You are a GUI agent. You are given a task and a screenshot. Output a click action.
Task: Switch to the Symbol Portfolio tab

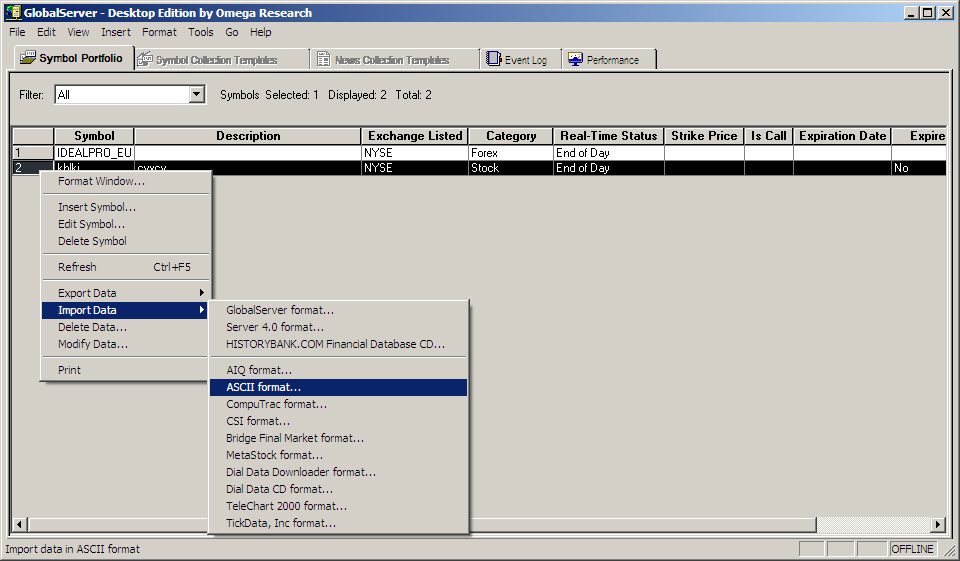pos(74,58)
